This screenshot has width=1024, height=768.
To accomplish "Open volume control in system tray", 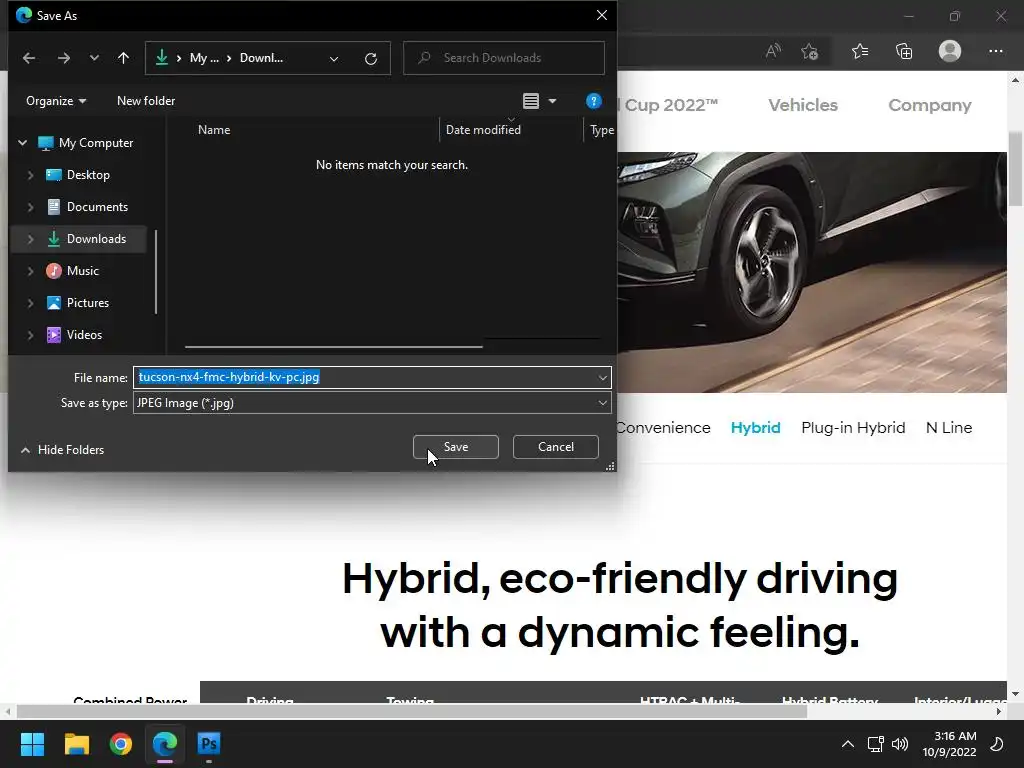I will tap(900, 744).
